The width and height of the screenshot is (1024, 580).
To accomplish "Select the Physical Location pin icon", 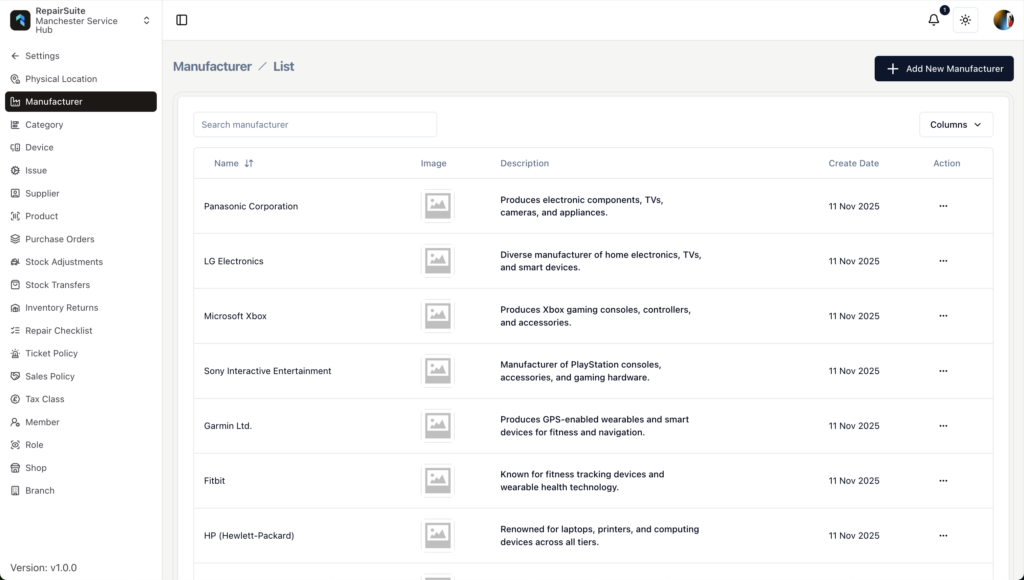I will point(15,79).
